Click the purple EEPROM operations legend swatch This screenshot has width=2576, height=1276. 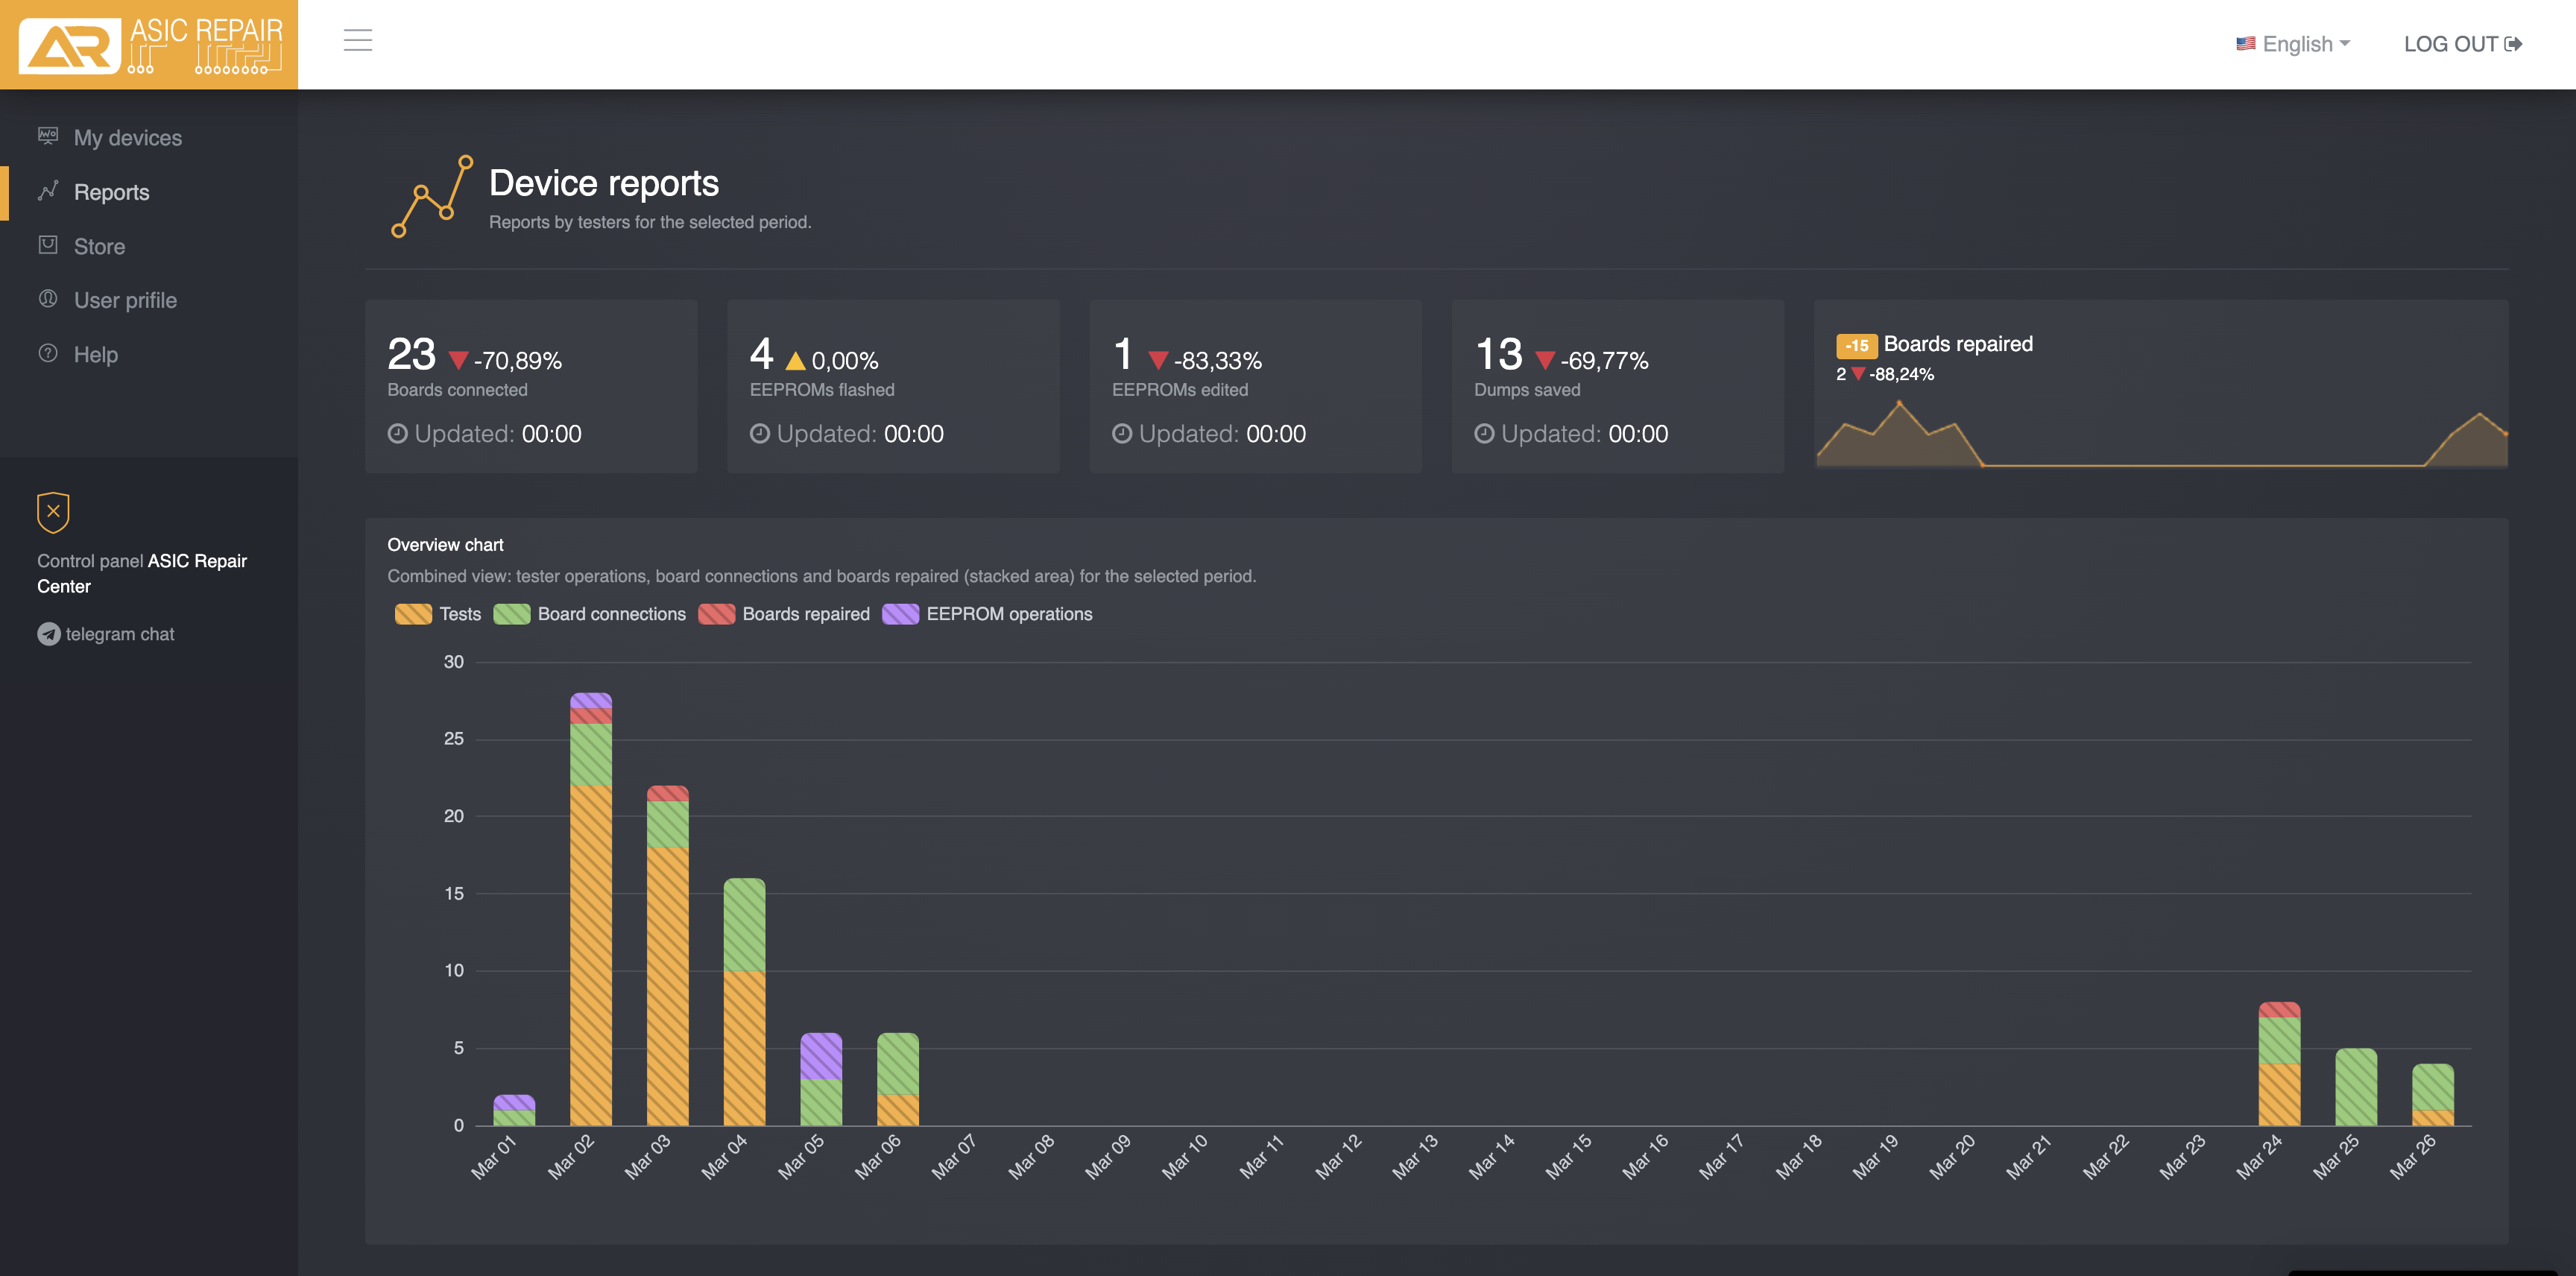point(901,614)
